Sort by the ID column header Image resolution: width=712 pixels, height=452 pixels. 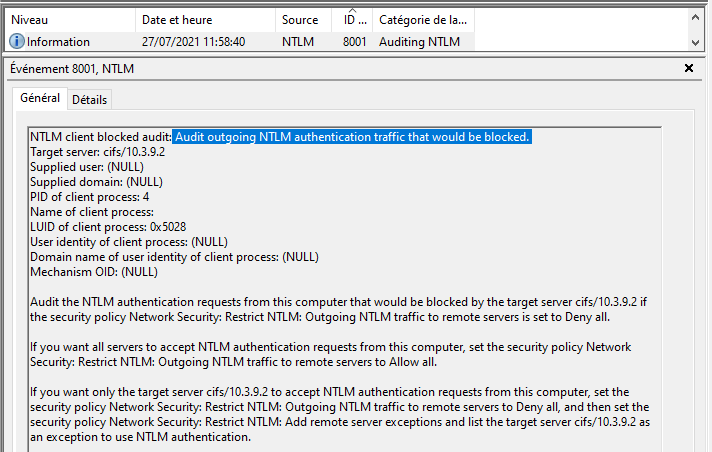click(352, 20)
